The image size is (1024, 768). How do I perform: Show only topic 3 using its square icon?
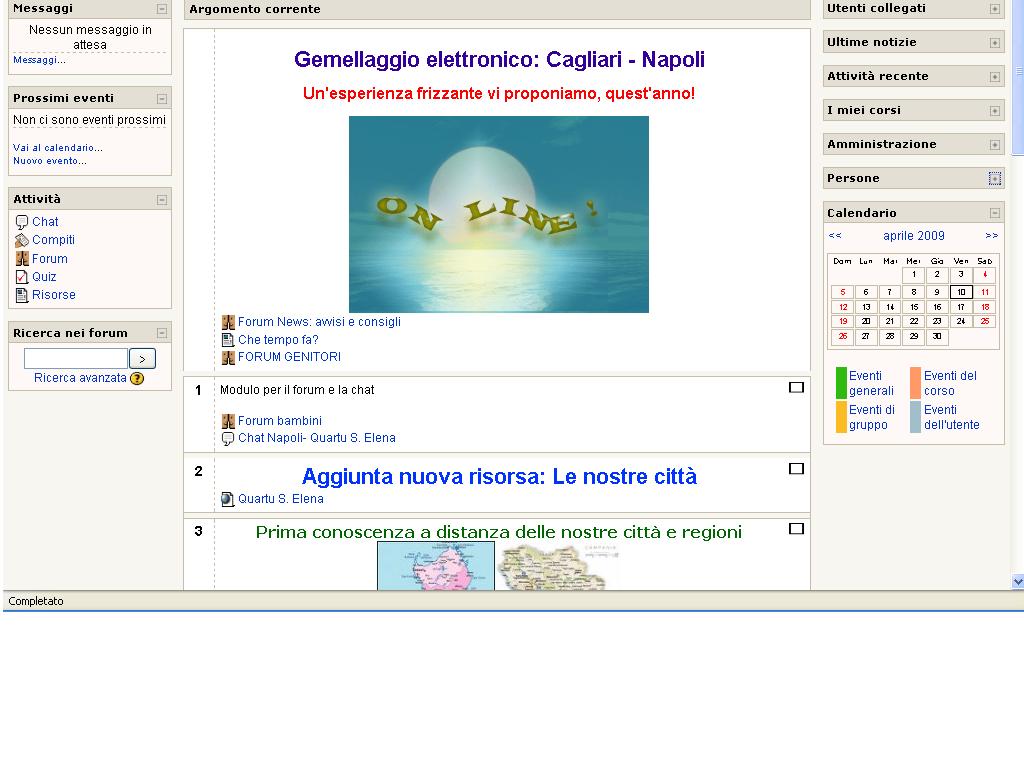796,529
